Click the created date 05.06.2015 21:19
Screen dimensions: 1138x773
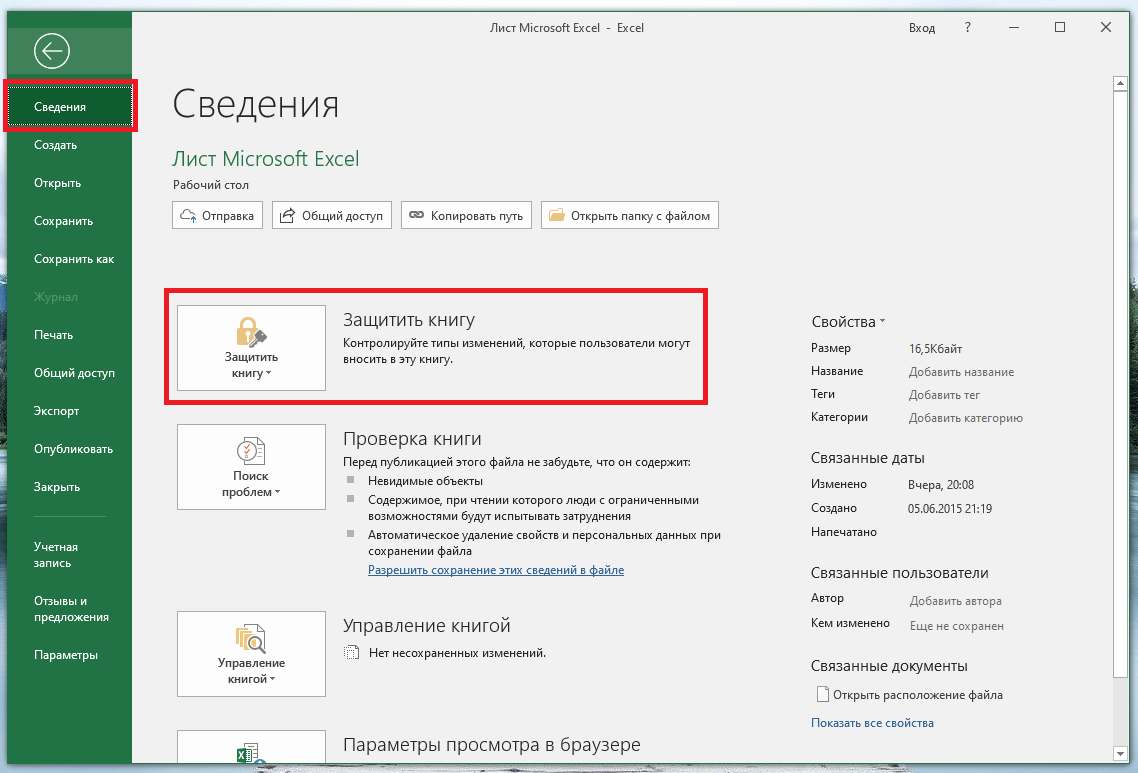(949, 509)
